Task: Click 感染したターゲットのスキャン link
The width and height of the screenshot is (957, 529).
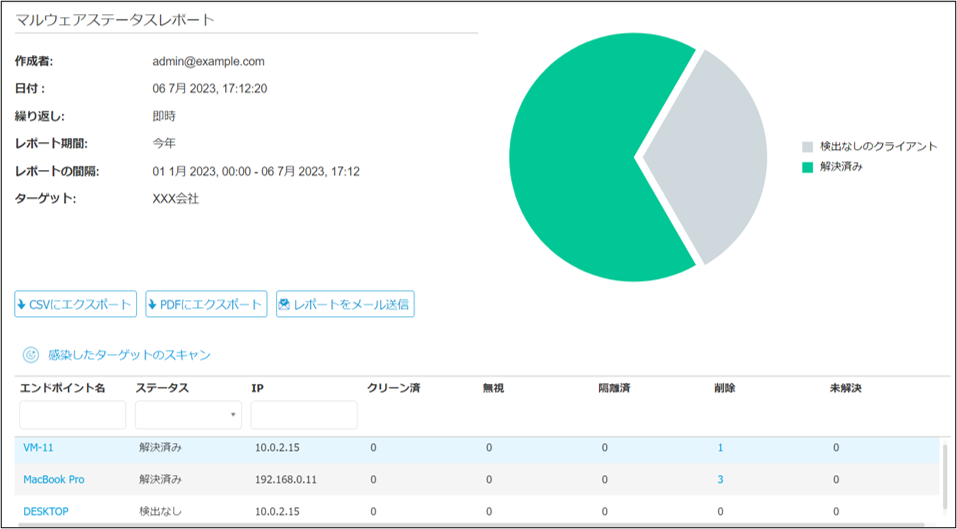Action: (x=129, y=355)
